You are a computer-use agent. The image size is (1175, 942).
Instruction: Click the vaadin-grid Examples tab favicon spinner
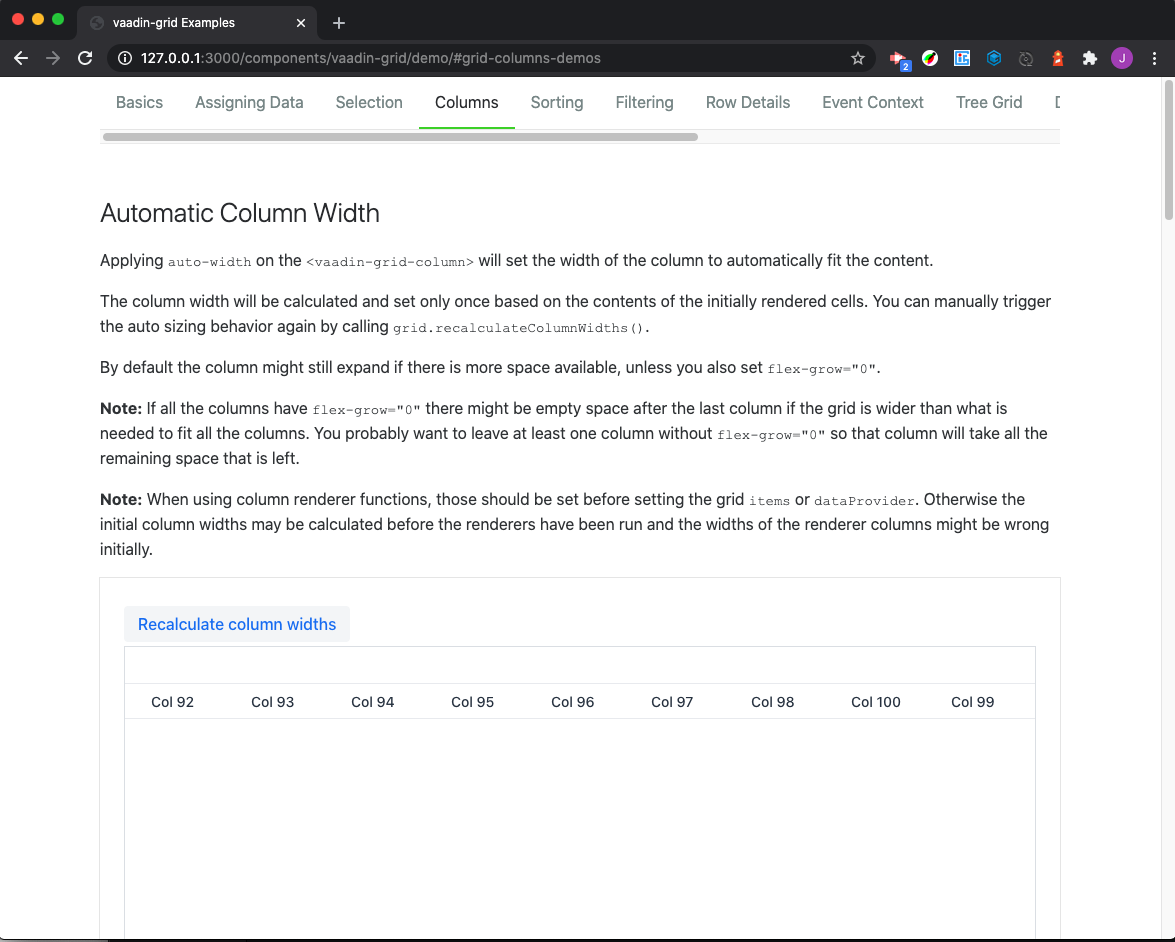coord(96,22)
